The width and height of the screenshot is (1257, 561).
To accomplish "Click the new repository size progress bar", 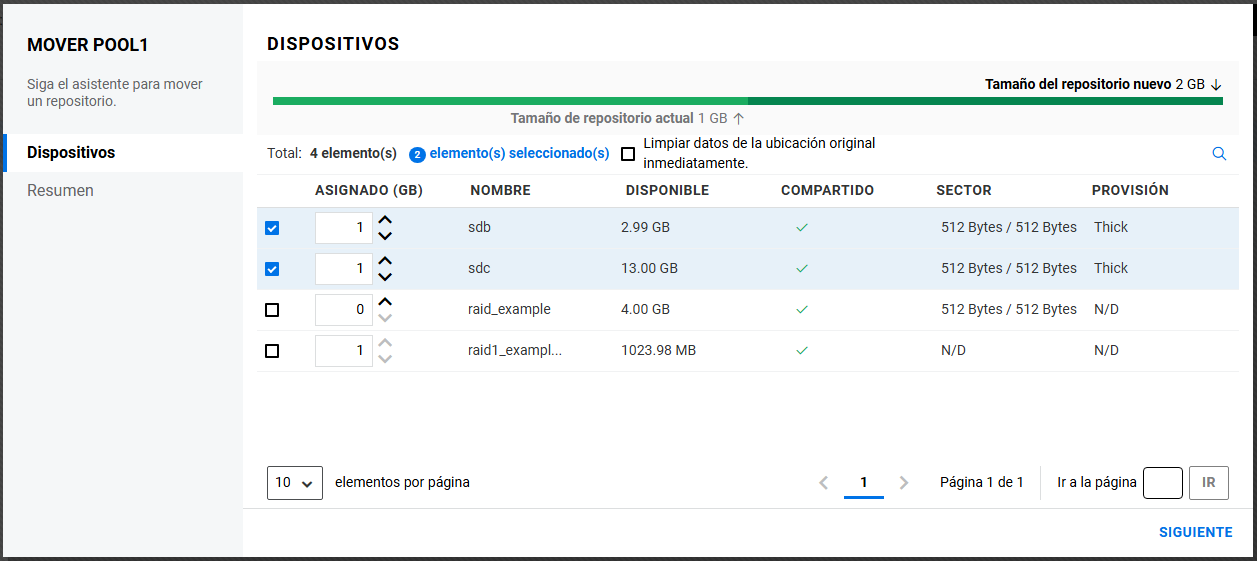I will [984, 101].
